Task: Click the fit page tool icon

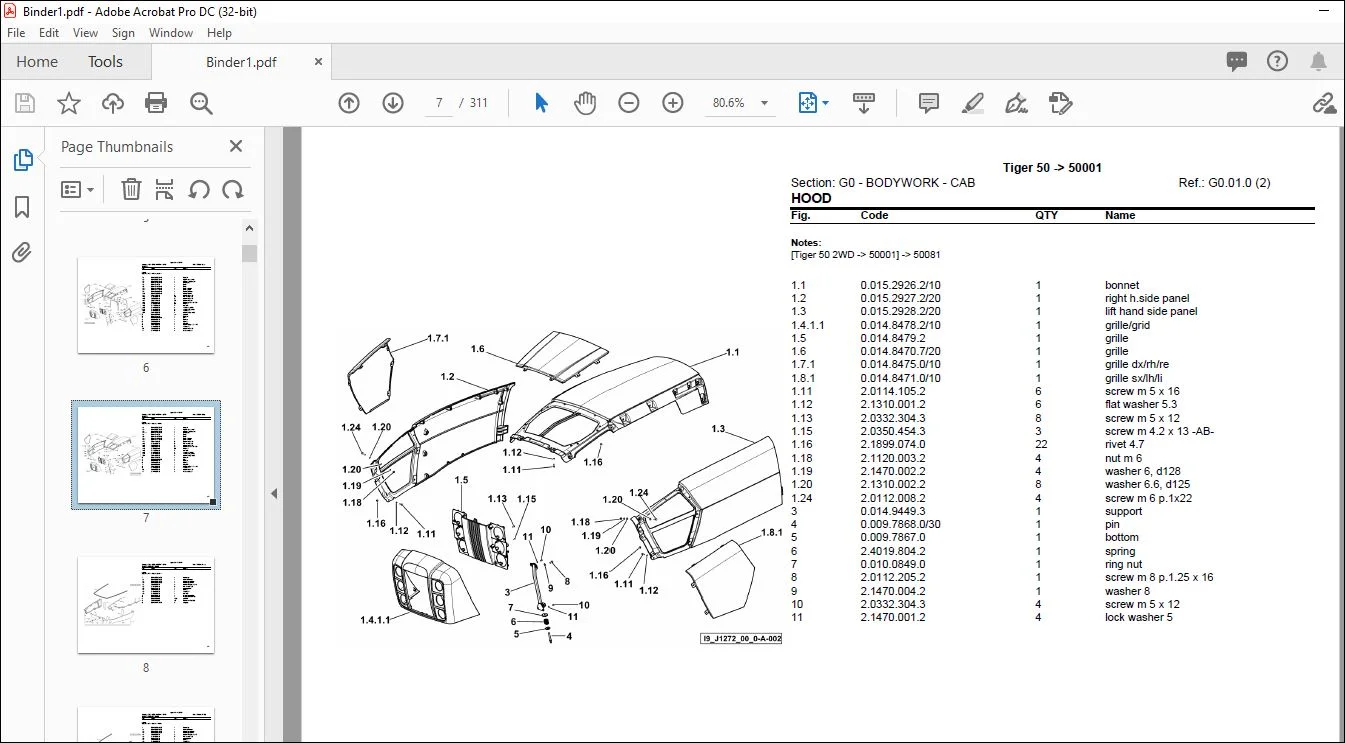Action: tap(808, 103)
